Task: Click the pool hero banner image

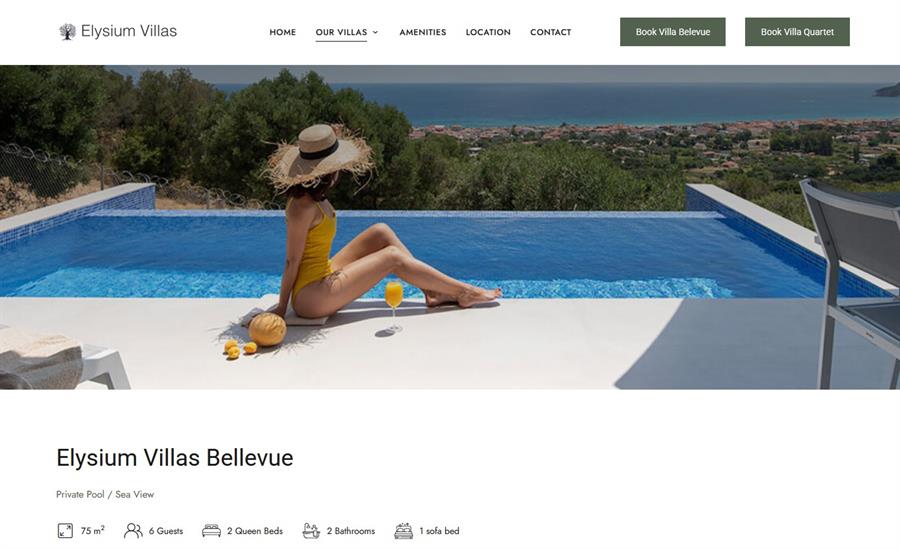Action: pyautogui.click(x=450, y=227)
